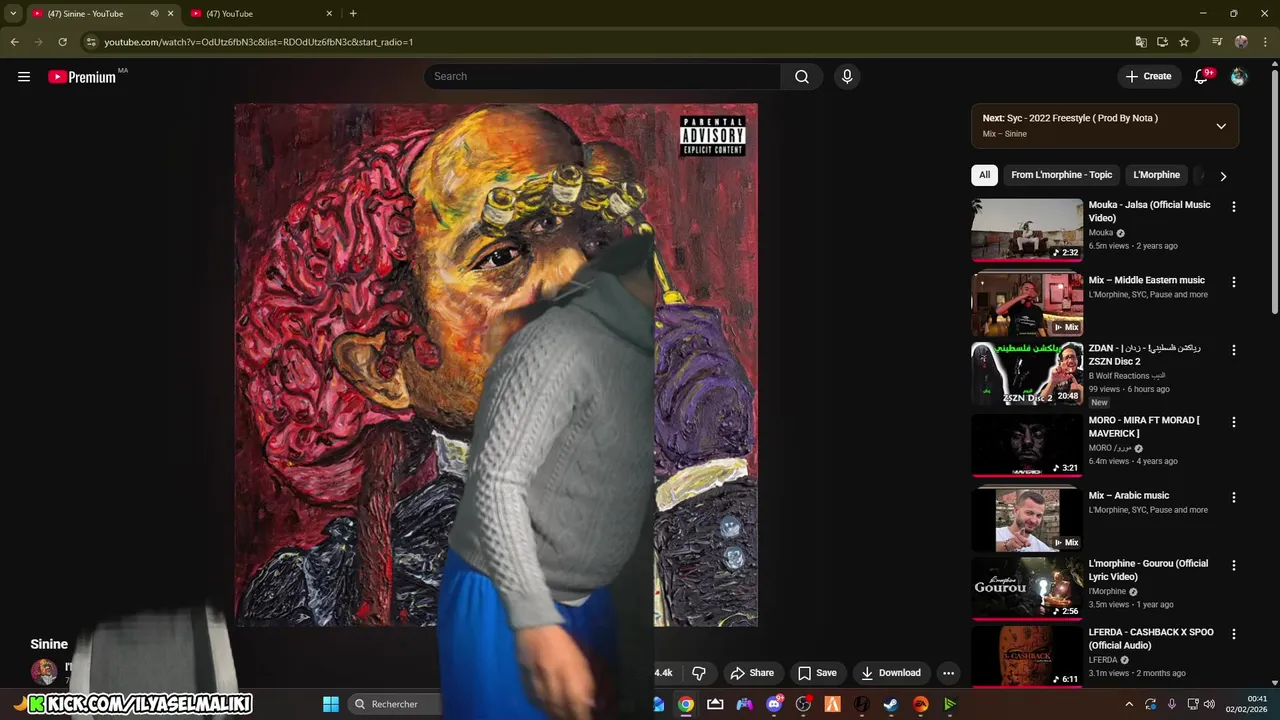Mute the Sinine tab audio icon

154,14
